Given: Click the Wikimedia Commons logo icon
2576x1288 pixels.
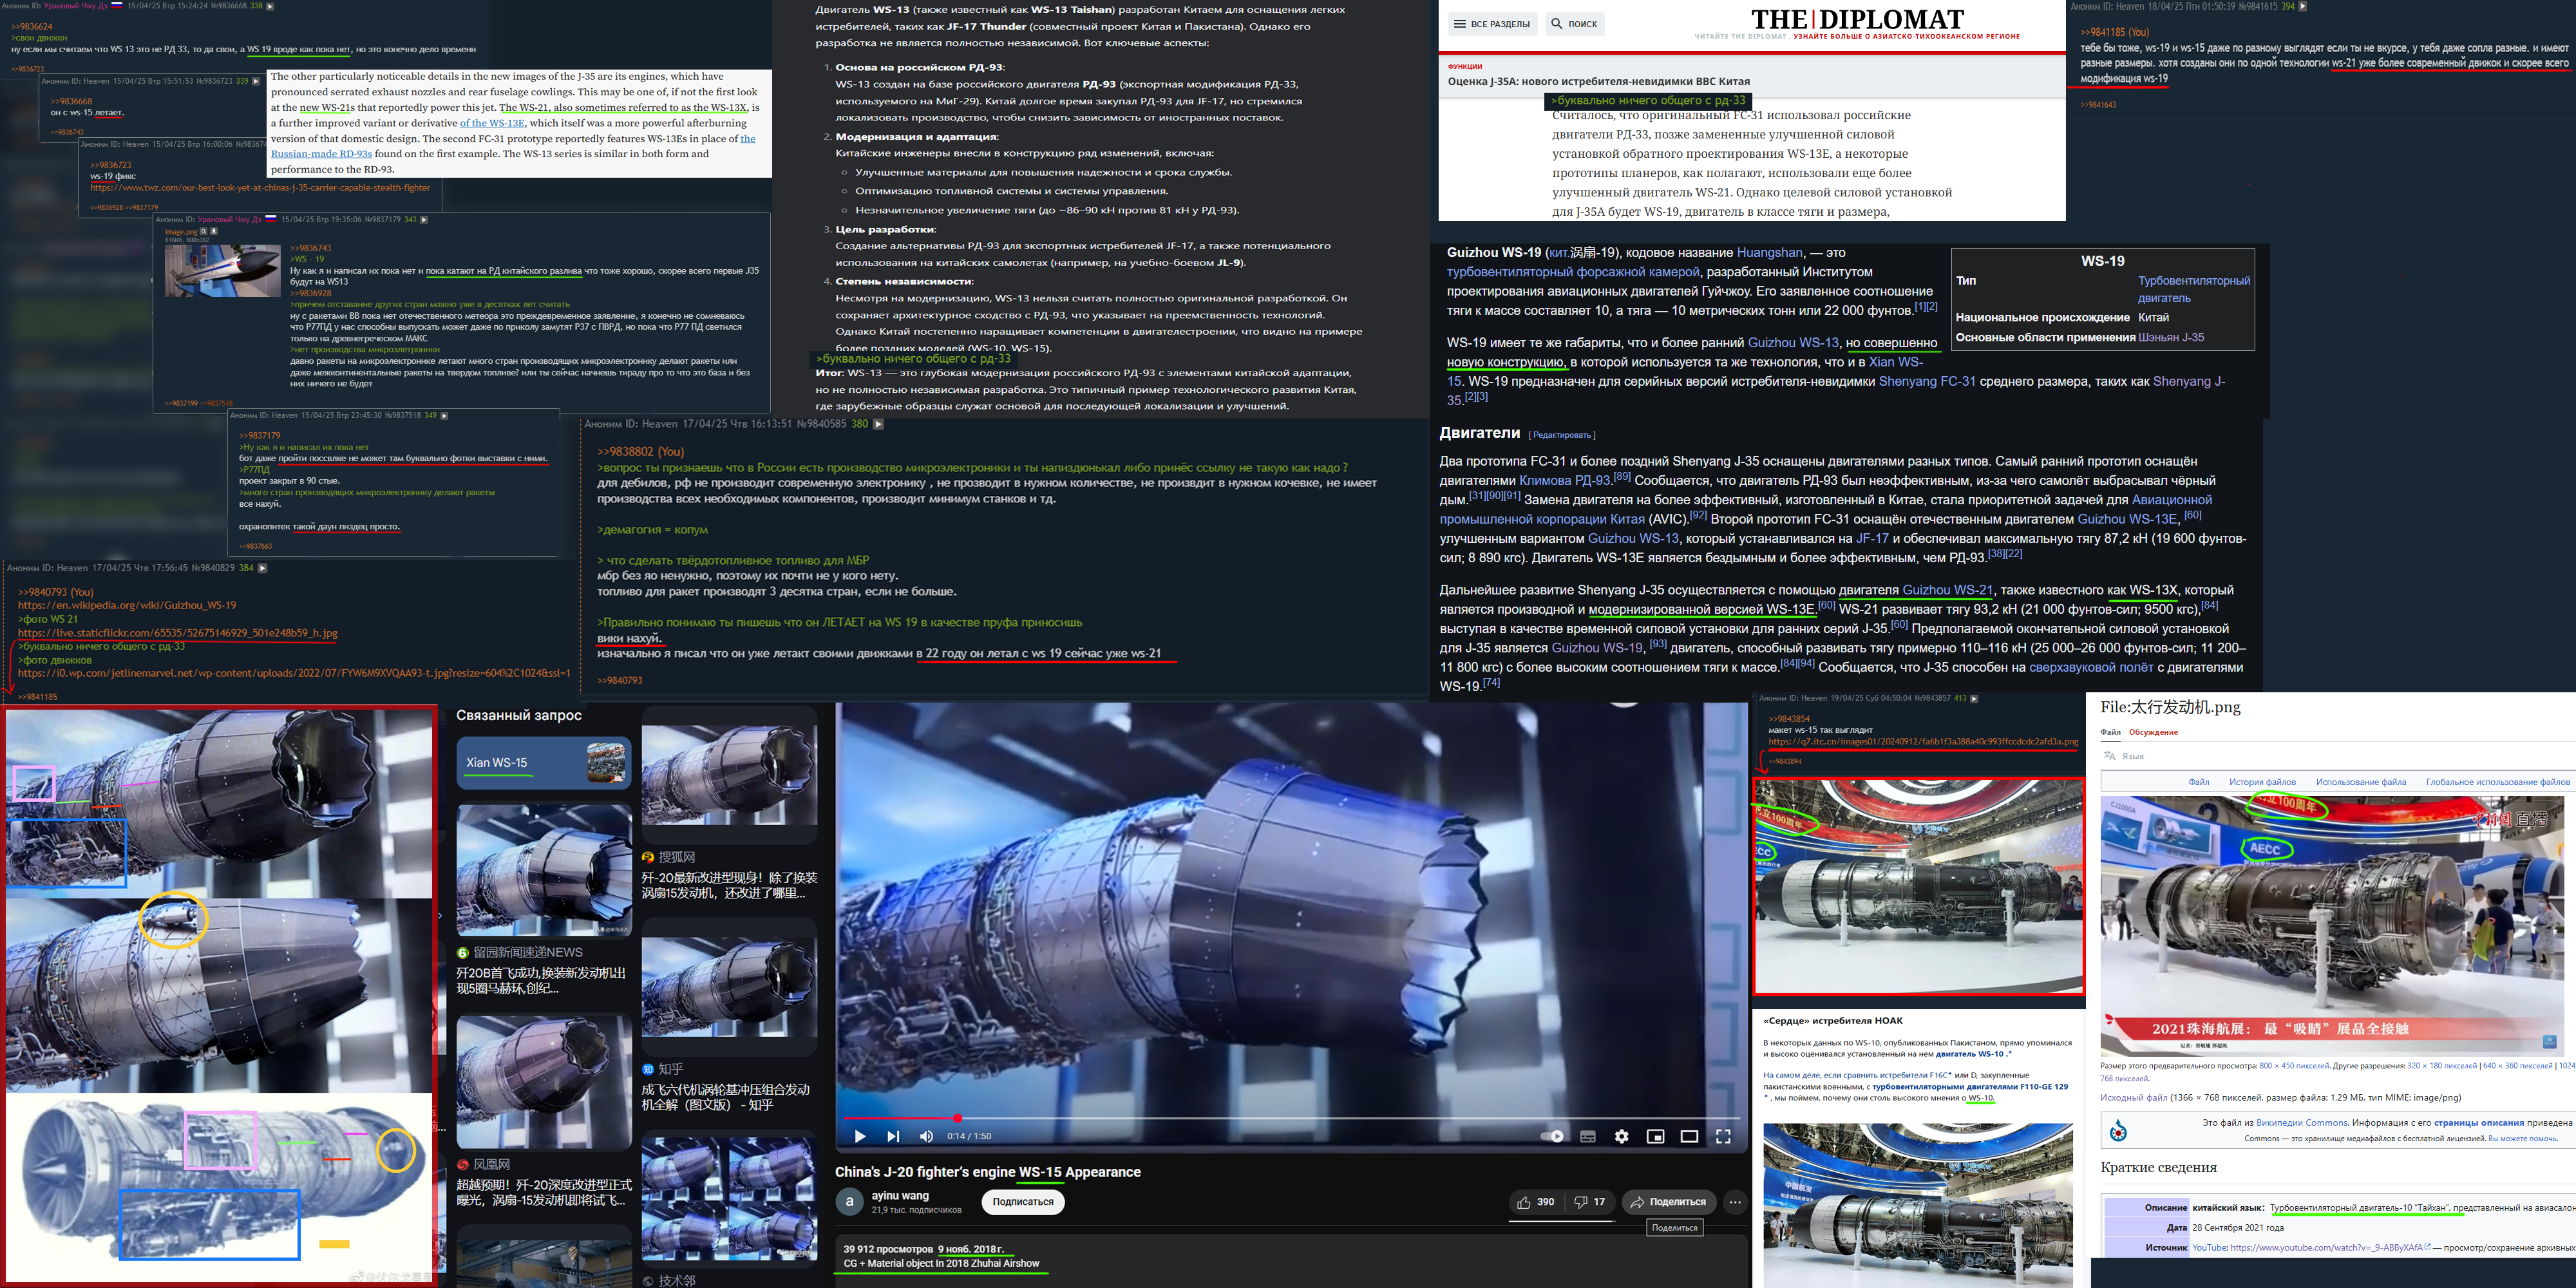Looking at the screenshot, I should click(x=2118, y=1131).
